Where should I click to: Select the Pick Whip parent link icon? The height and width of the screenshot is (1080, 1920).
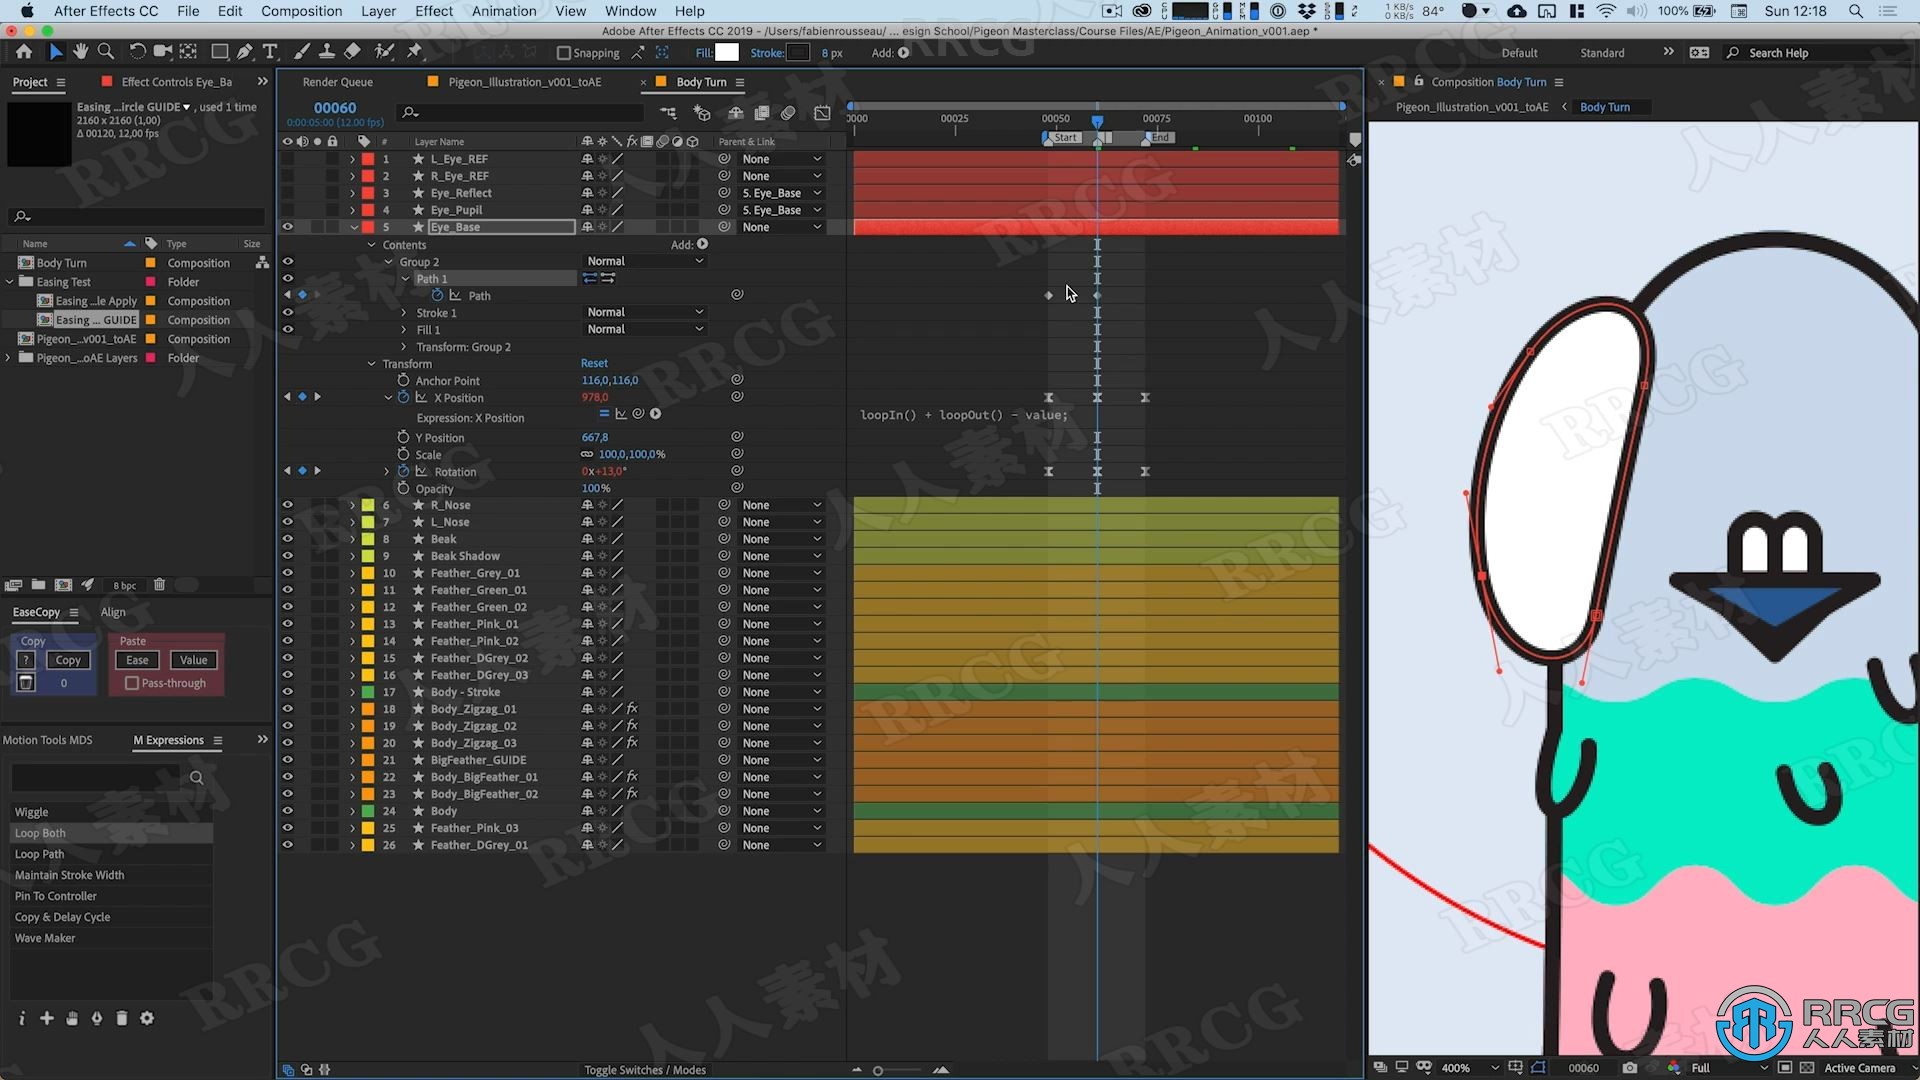724,158
